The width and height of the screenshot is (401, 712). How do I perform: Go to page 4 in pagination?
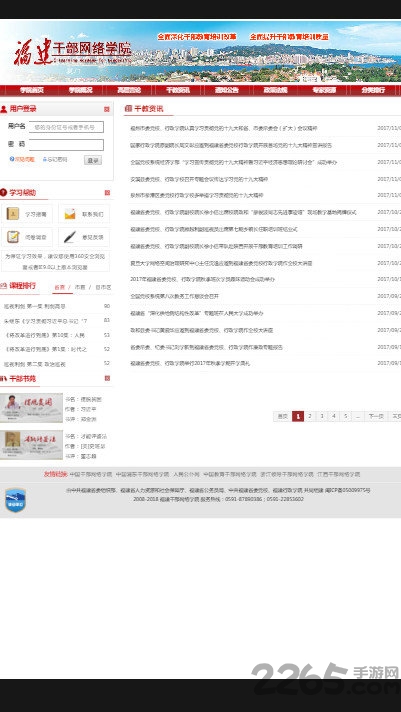(333, 416)
